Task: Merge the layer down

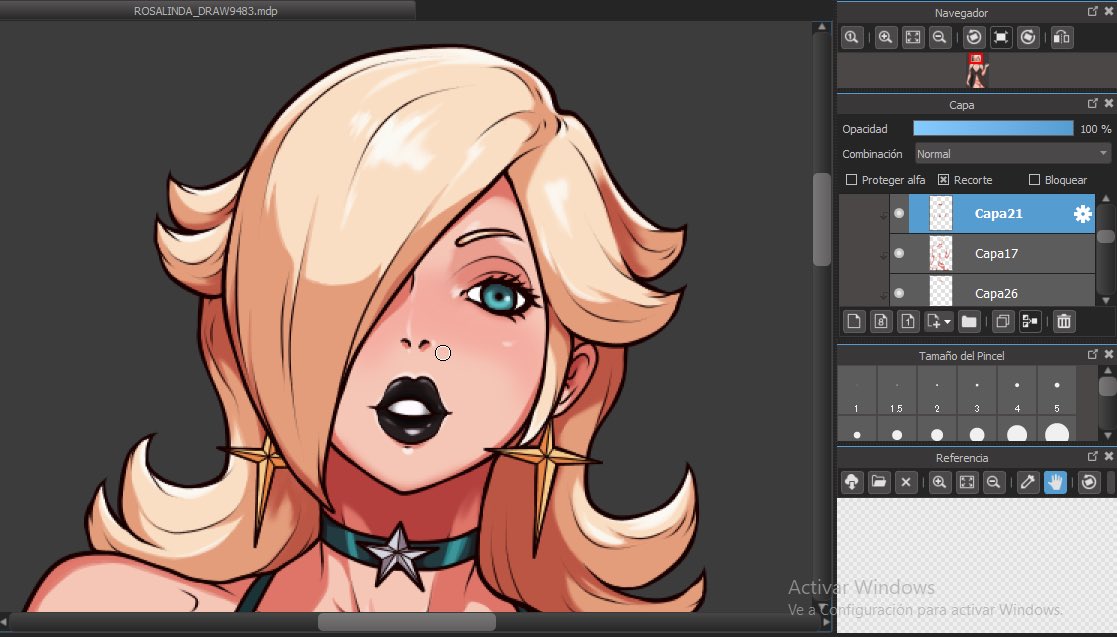Action: (1029, 321)
